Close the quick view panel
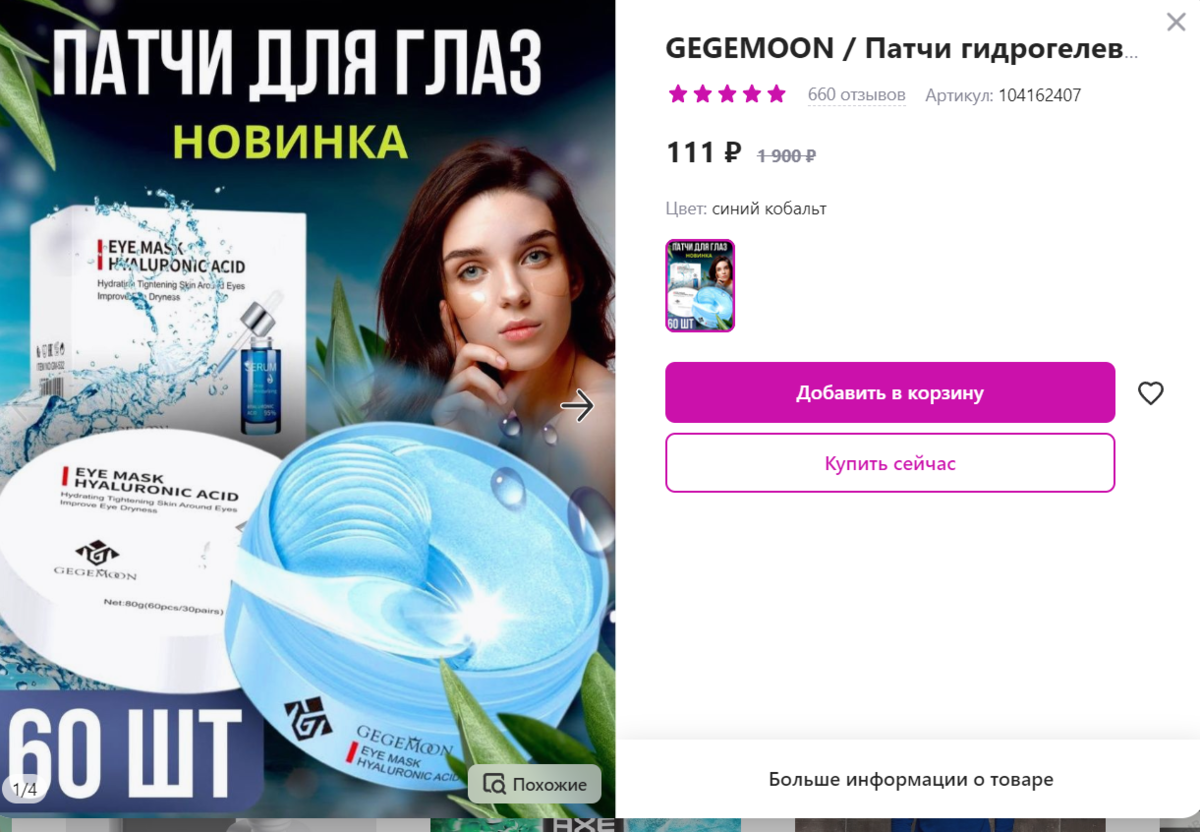1200x832 pixels. (1175, 22)
